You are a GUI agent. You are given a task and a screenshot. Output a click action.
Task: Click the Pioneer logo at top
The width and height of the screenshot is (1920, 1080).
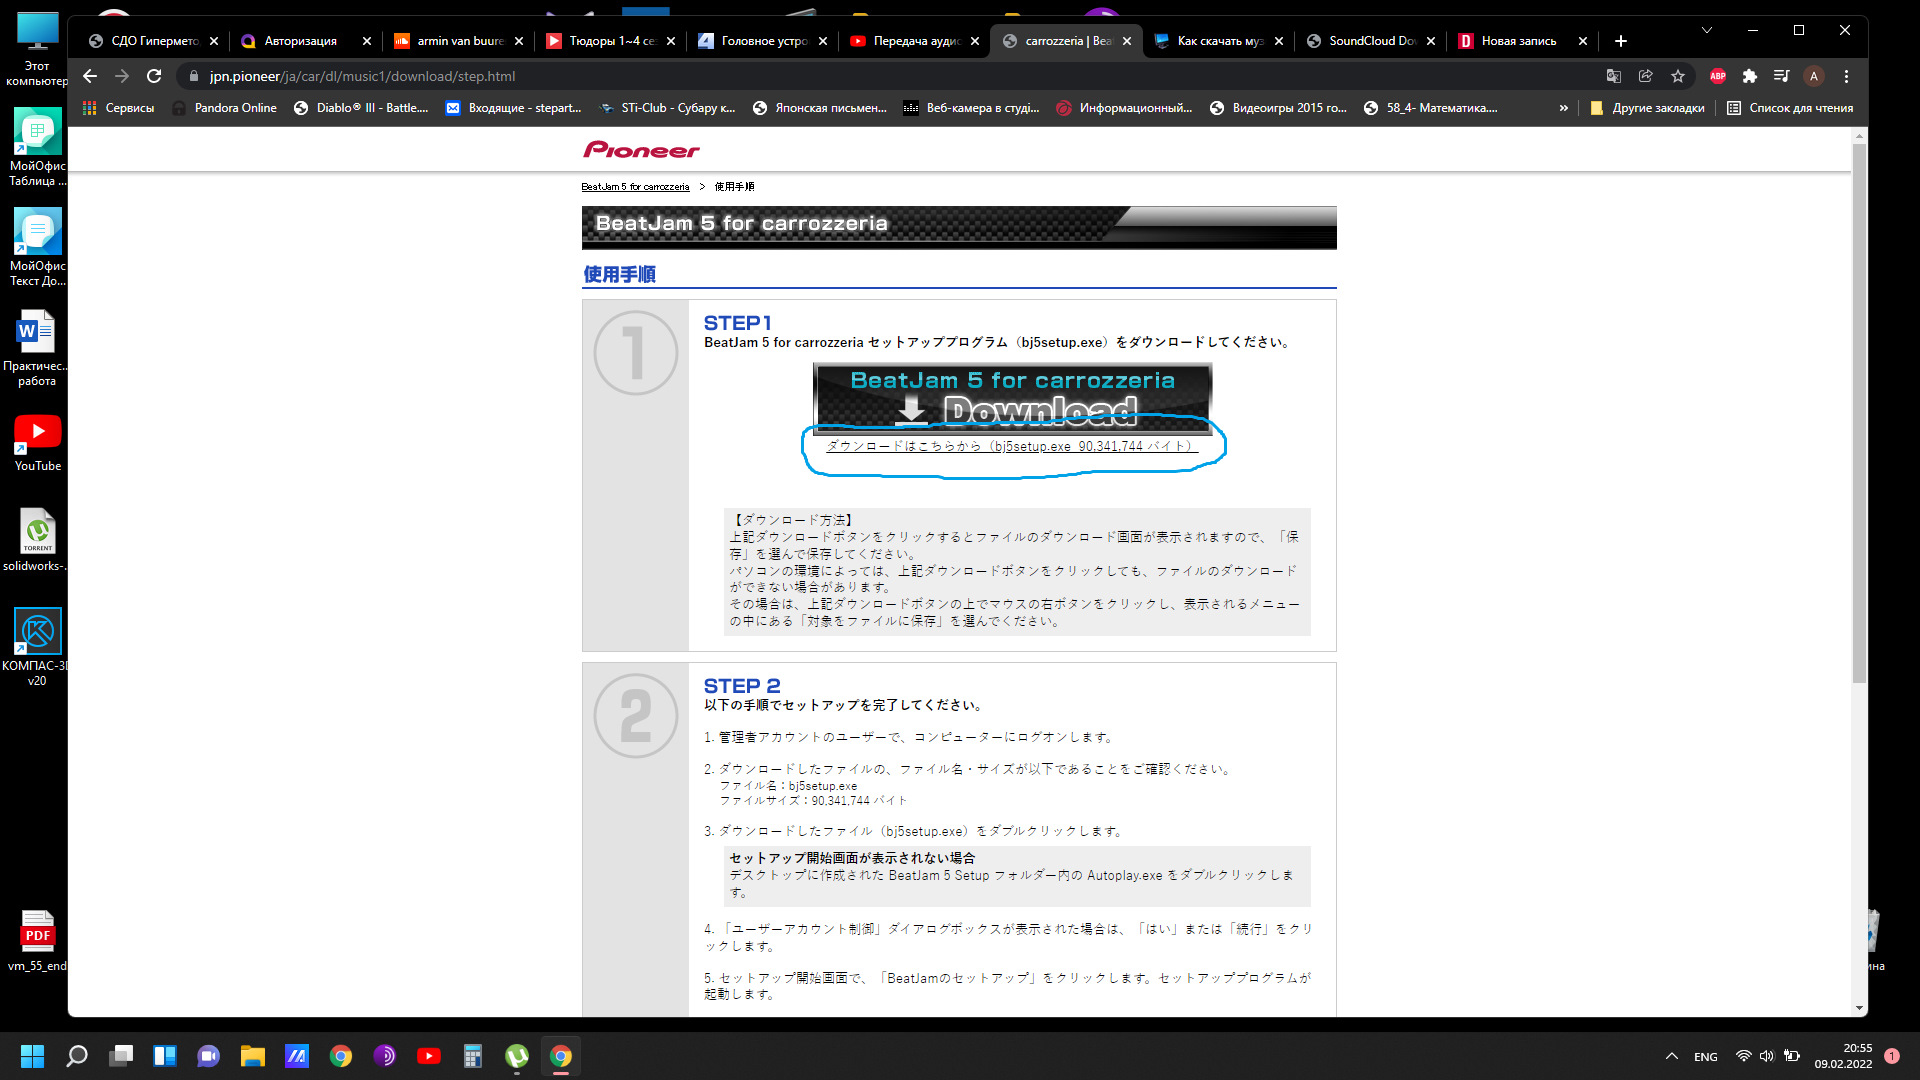(642, 150)
